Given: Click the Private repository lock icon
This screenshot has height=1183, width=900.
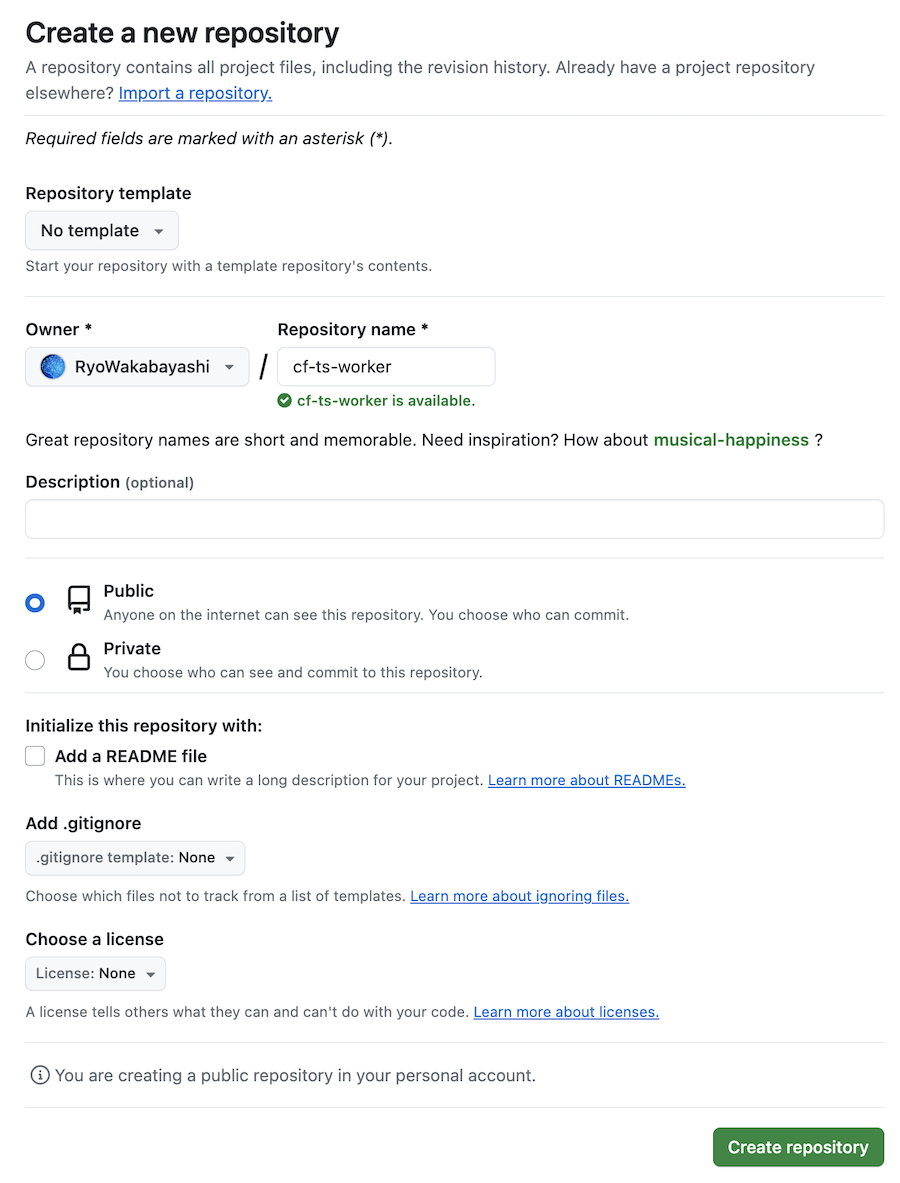Looking at the screenshot, I should [x=79, y=658].
